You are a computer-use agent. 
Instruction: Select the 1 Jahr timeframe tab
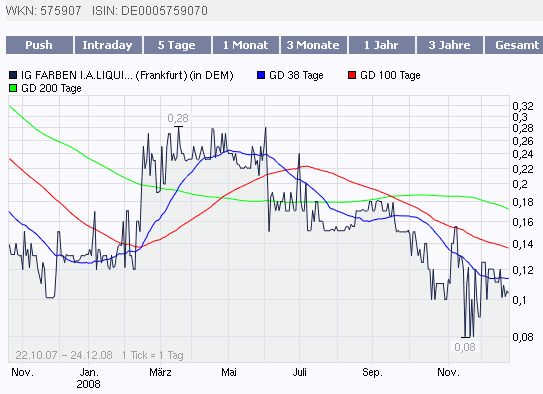click(382, 45)
